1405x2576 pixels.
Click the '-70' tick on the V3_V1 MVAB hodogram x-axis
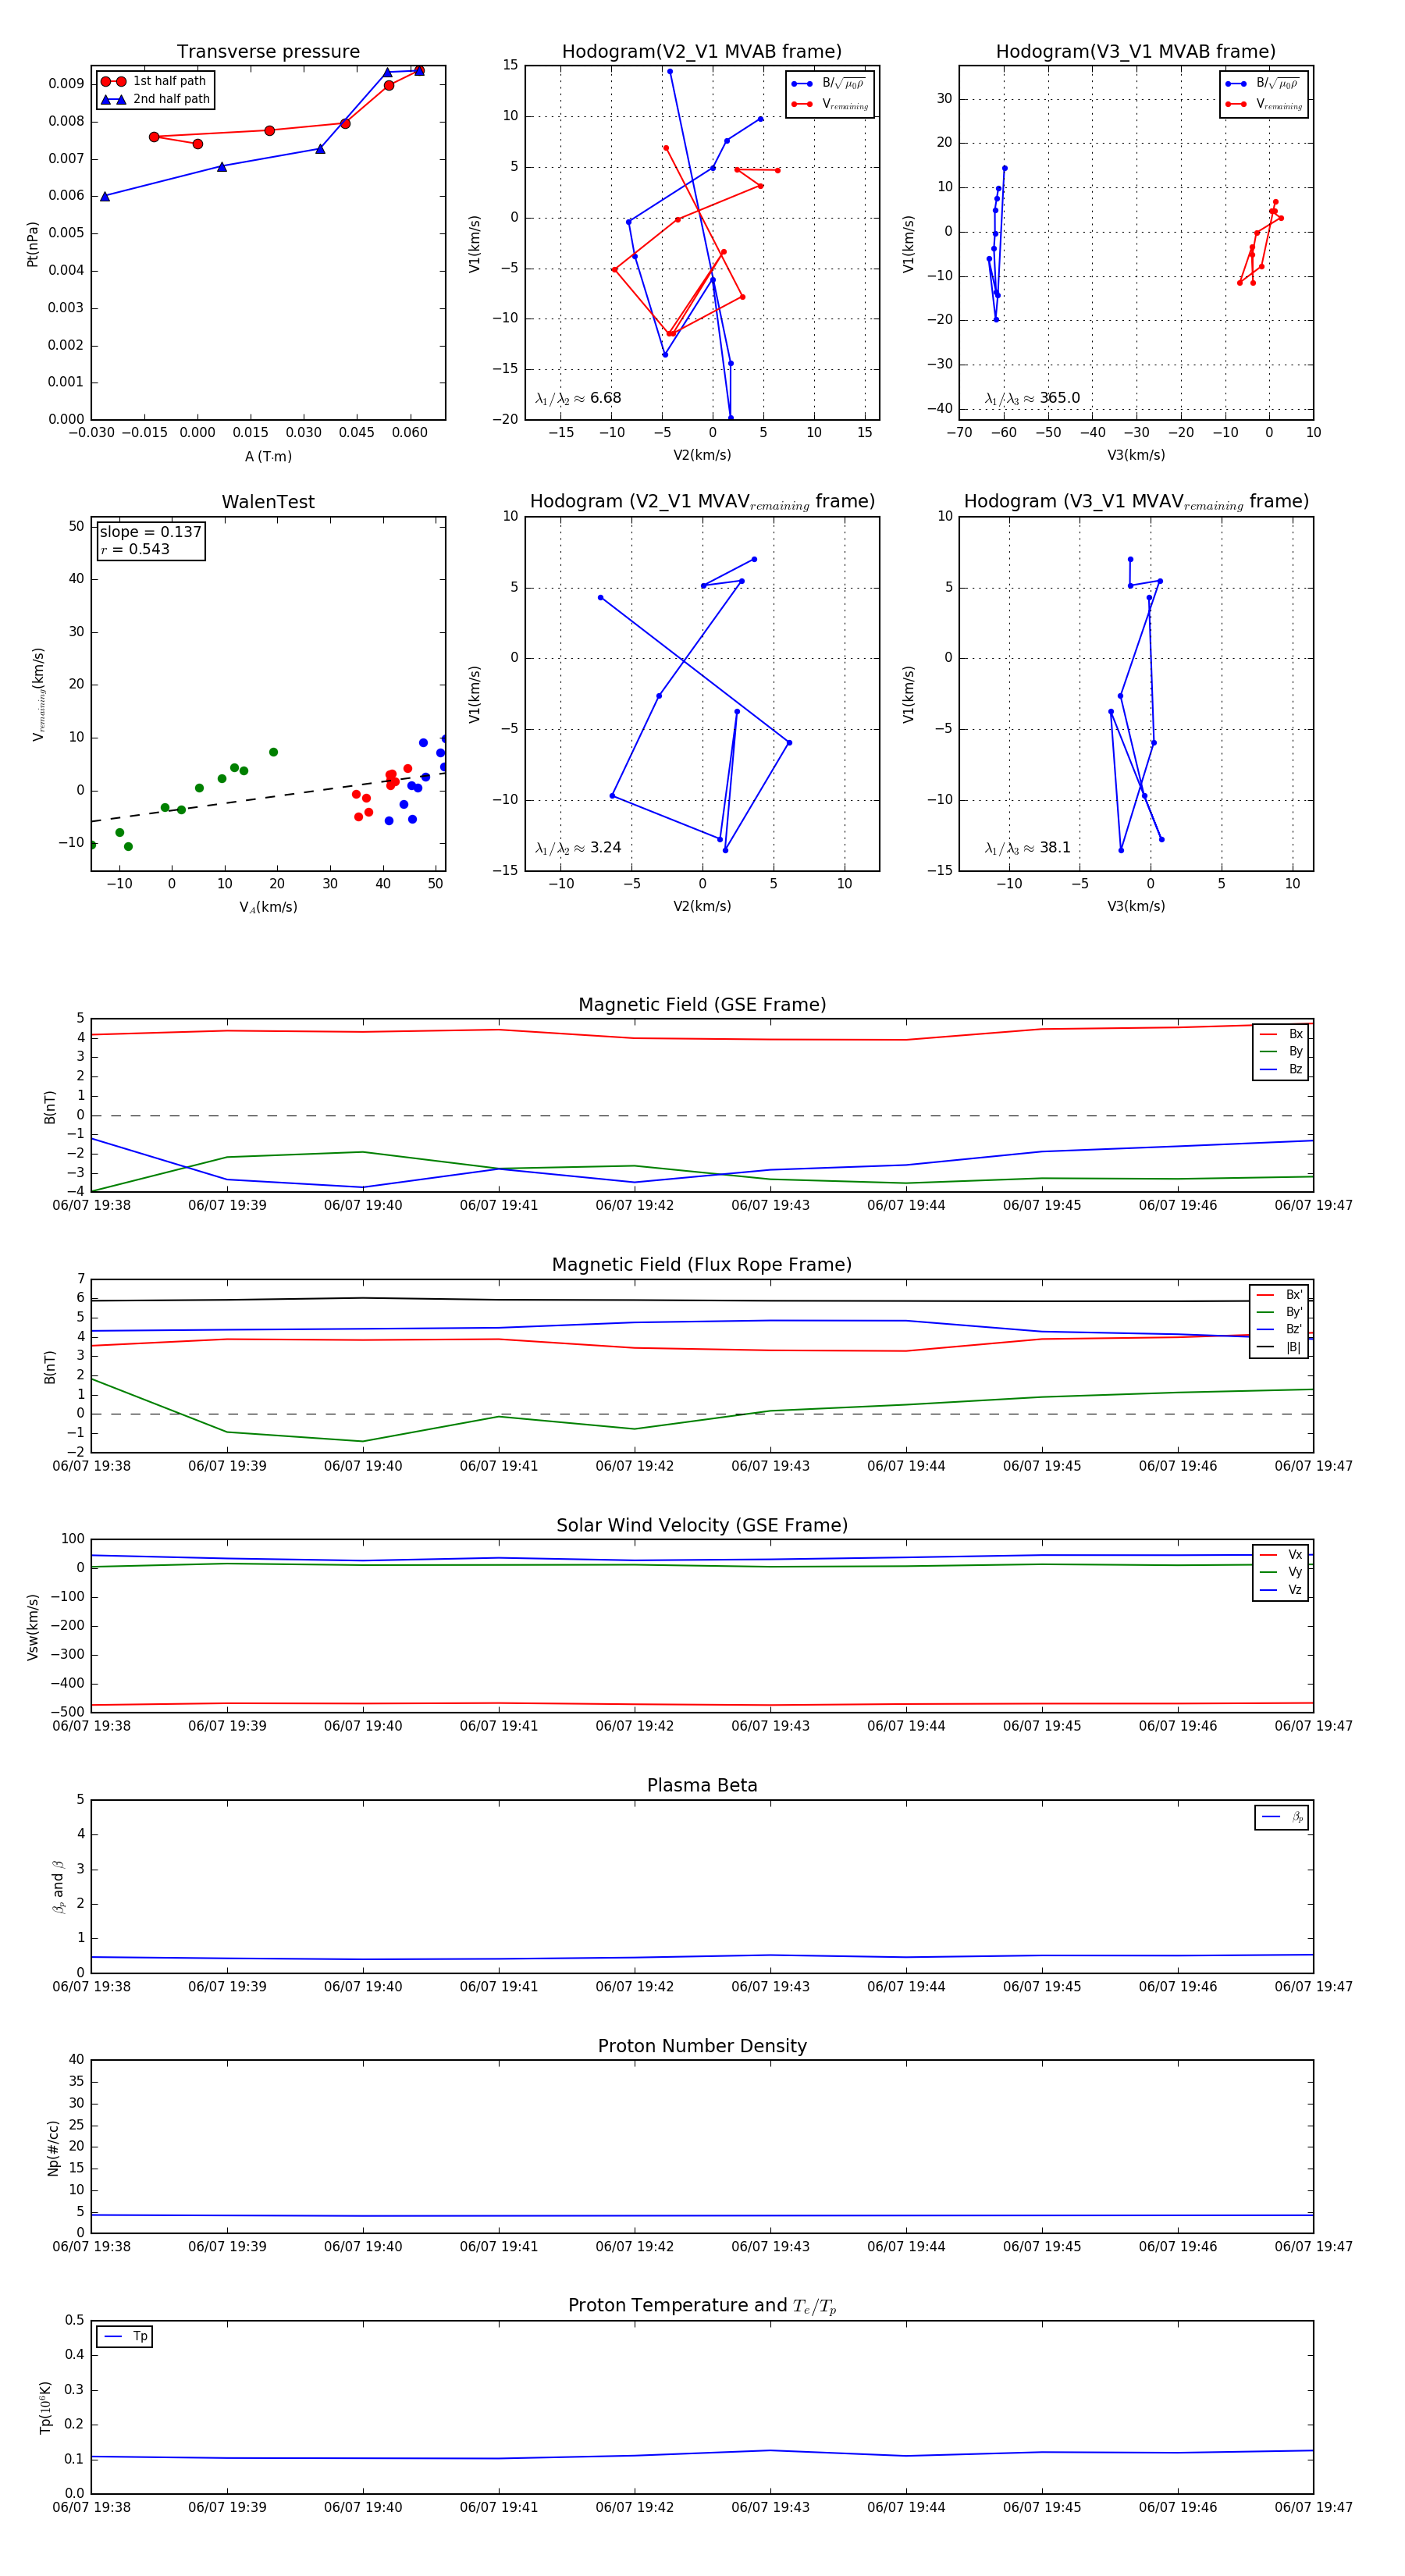point(959,433)
